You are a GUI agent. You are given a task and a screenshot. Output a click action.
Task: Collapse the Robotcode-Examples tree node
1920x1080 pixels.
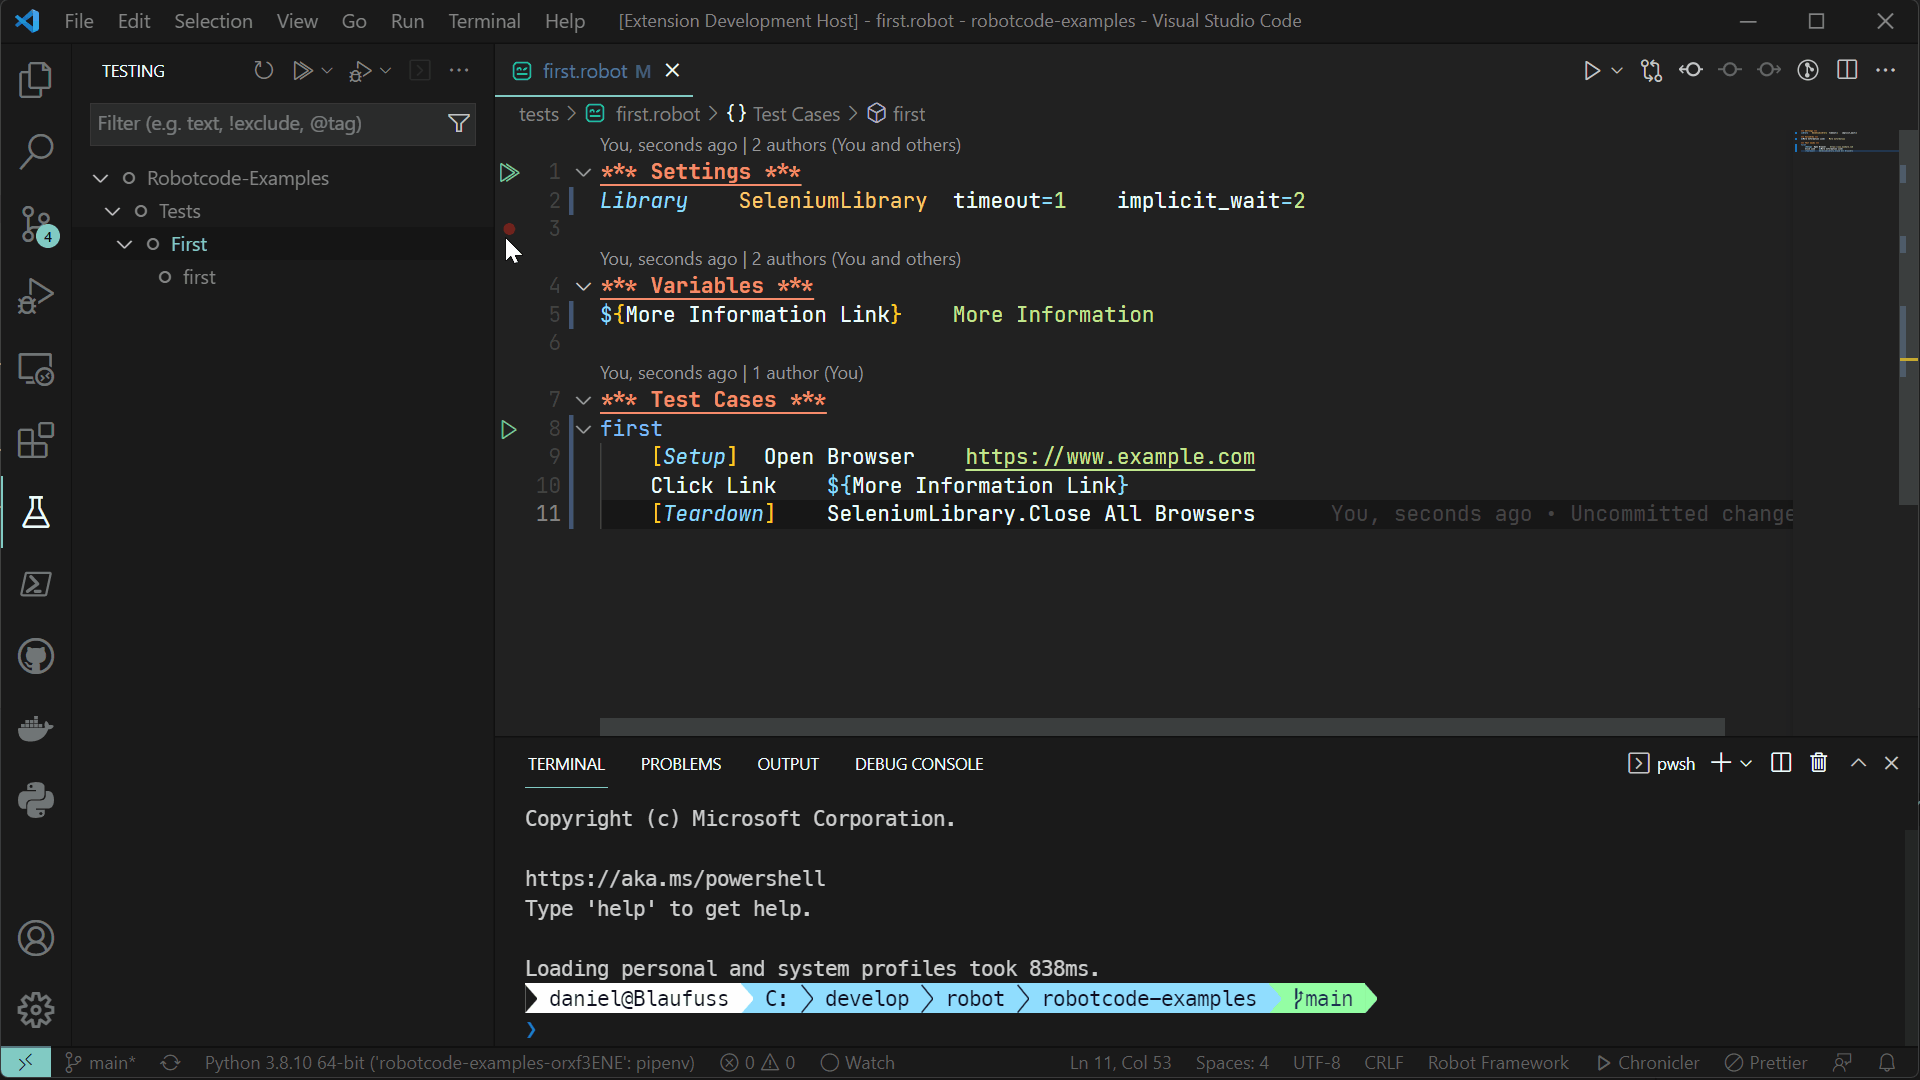pyautogui.click(x=100, y=178)
